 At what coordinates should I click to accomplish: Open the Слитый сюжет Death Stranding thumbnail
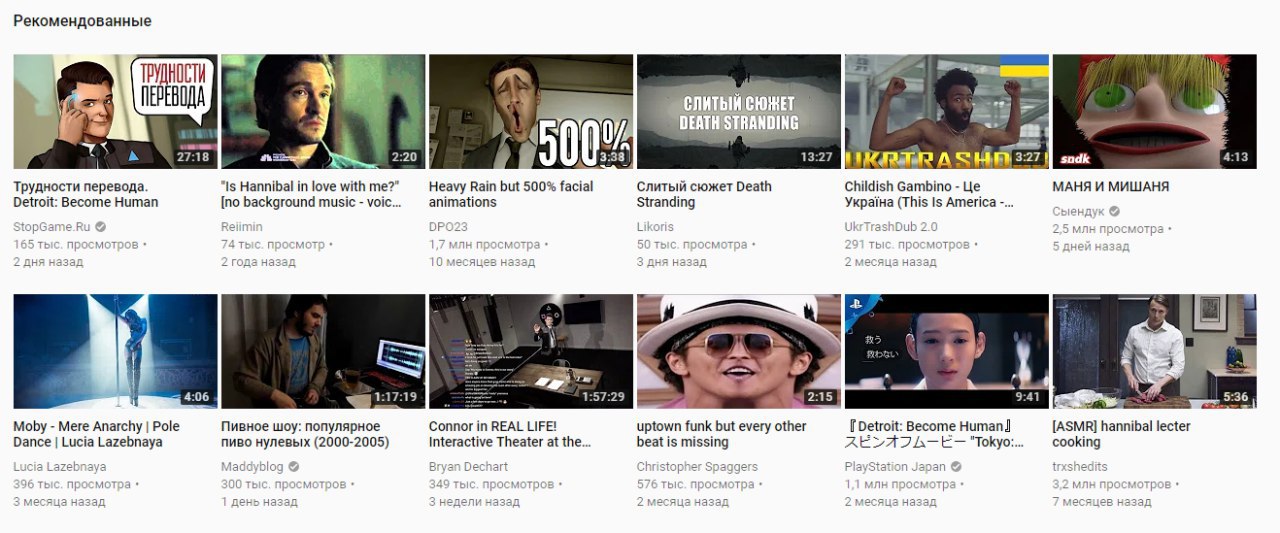739,111
